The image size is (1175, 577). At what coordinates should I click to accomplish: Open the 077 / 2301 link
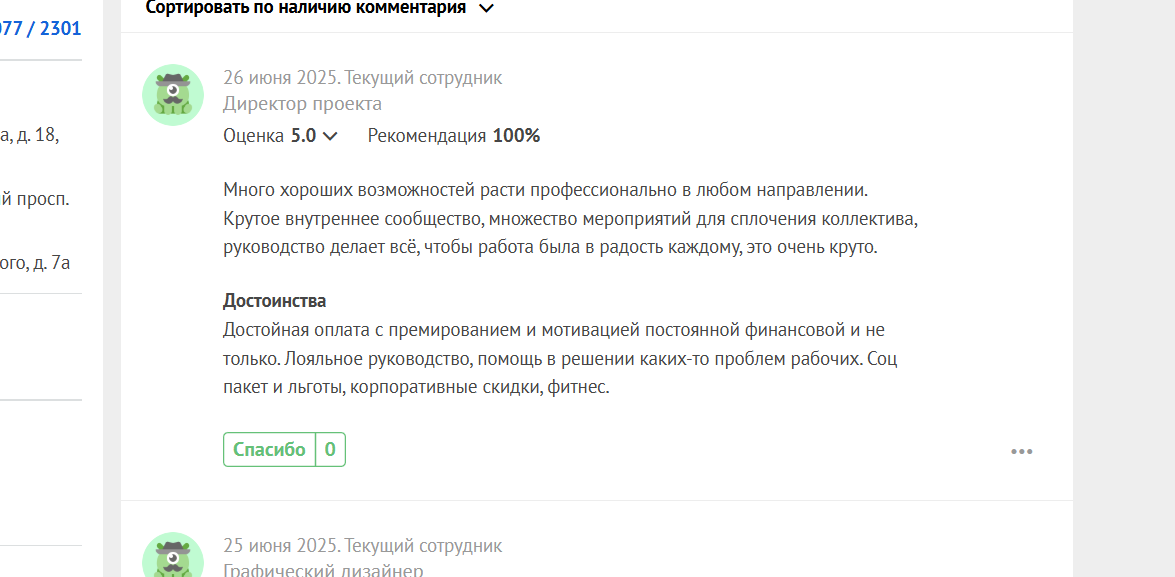[40, 29]
